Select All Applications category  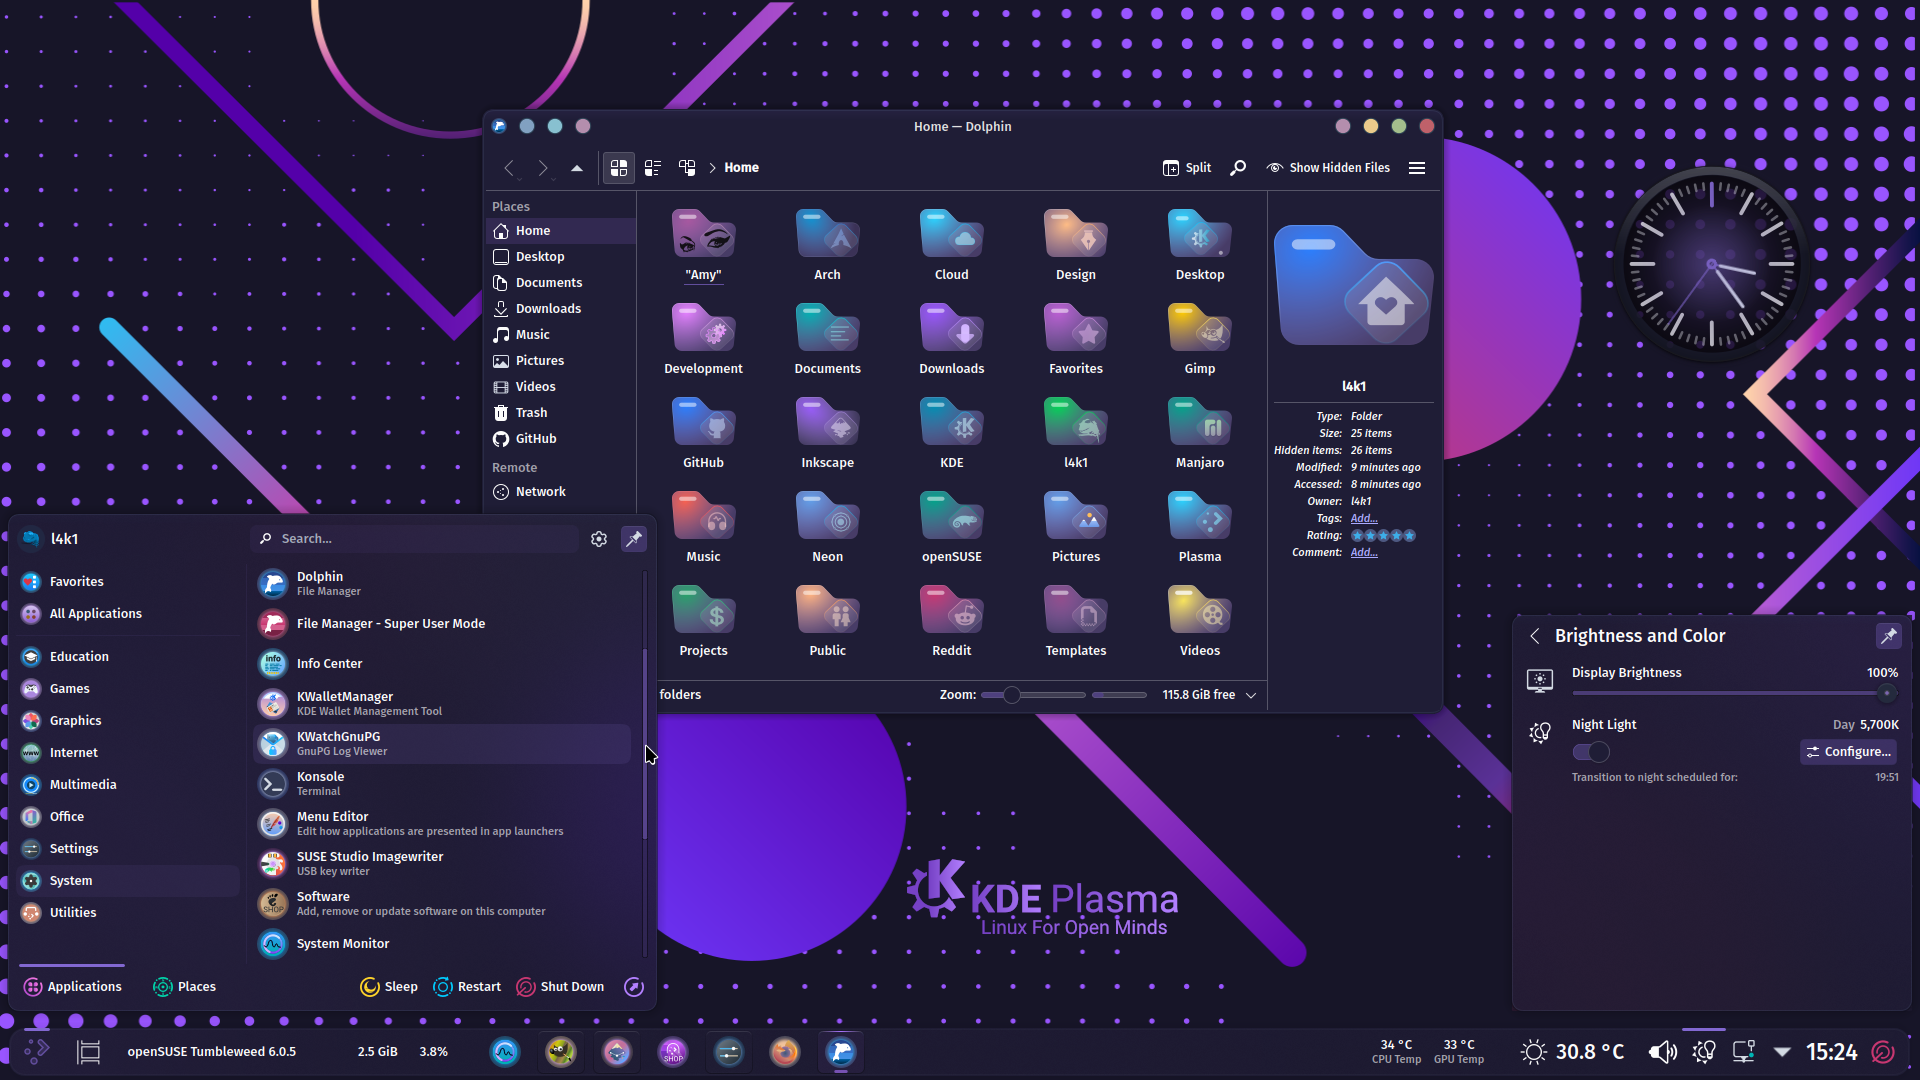click(x=129, y=614)
